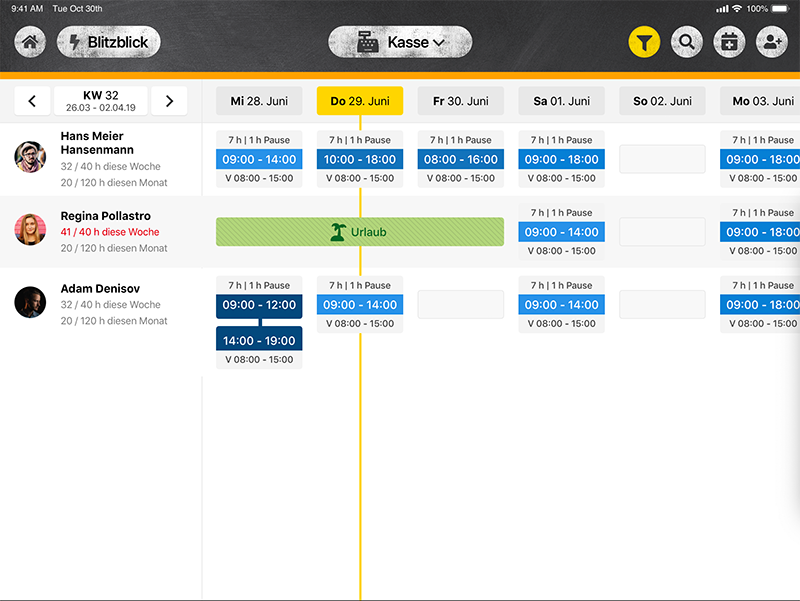Go to the home screen icon
The width and height of the screenshot is (800, 601).
(x=31, y=43)
